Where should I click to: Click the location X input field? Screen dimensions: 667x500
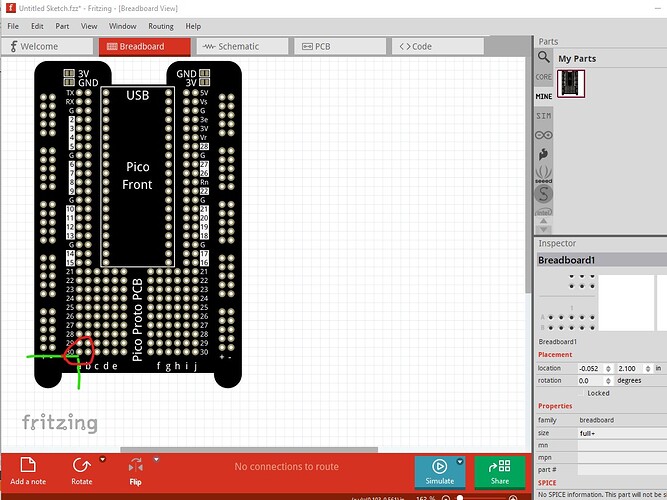tap(591, 369)
